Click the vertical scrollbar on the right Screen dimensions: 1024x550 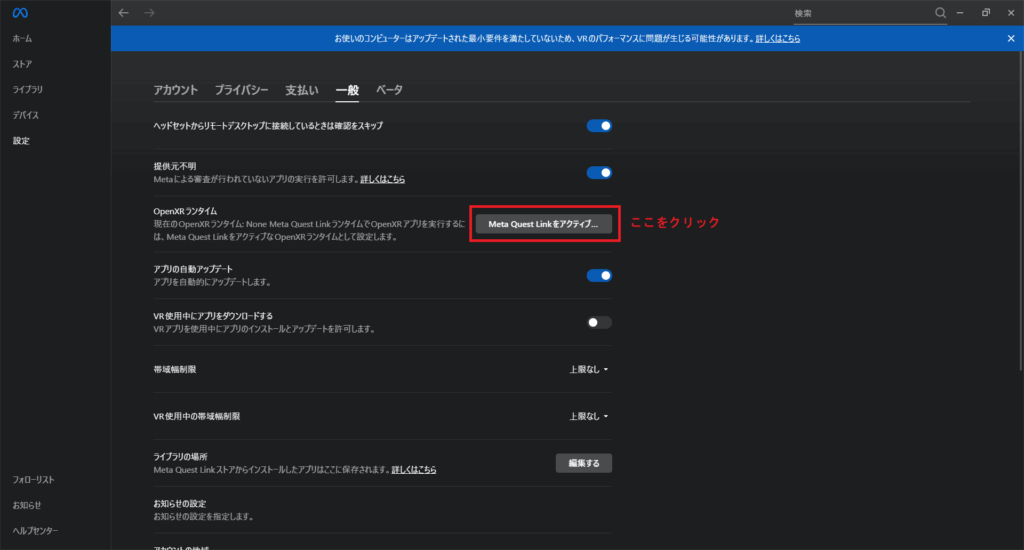point(1021,209)
